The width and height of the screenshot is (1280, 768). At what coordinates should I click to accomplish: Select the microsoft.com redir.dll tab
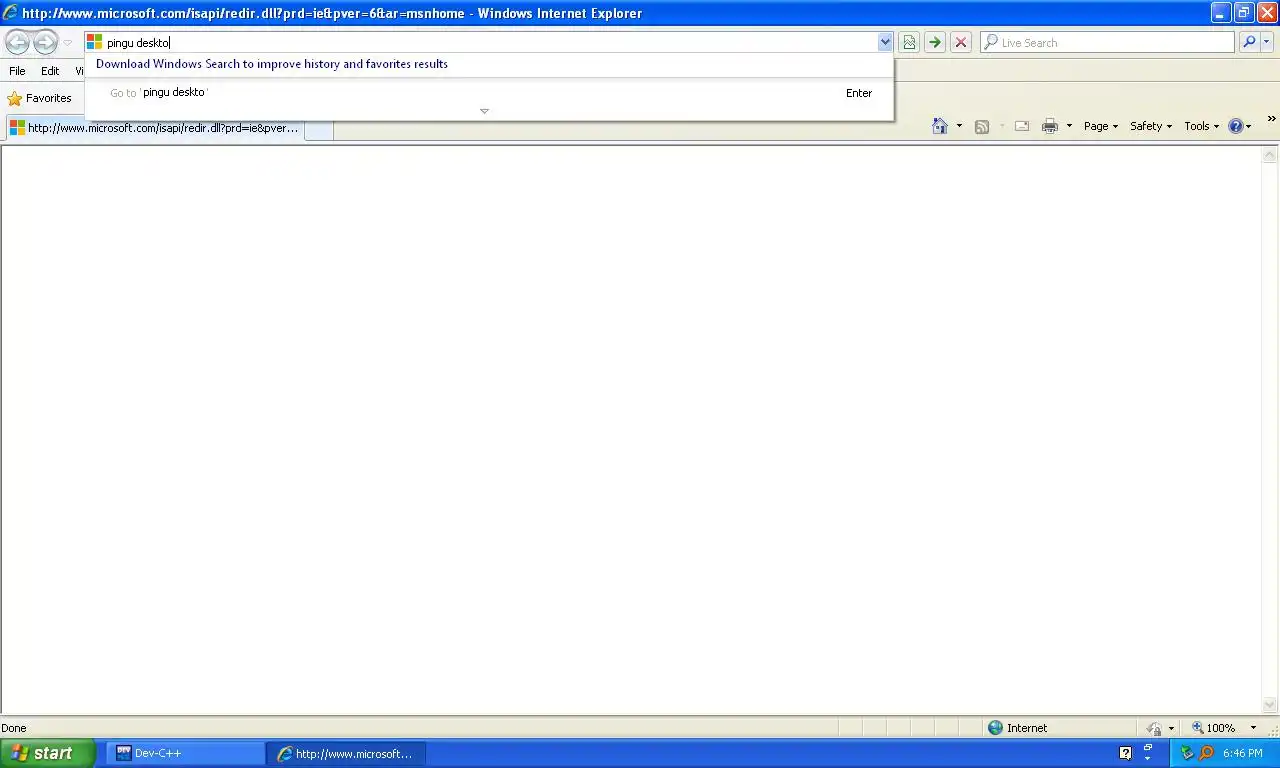coord(154,128)
